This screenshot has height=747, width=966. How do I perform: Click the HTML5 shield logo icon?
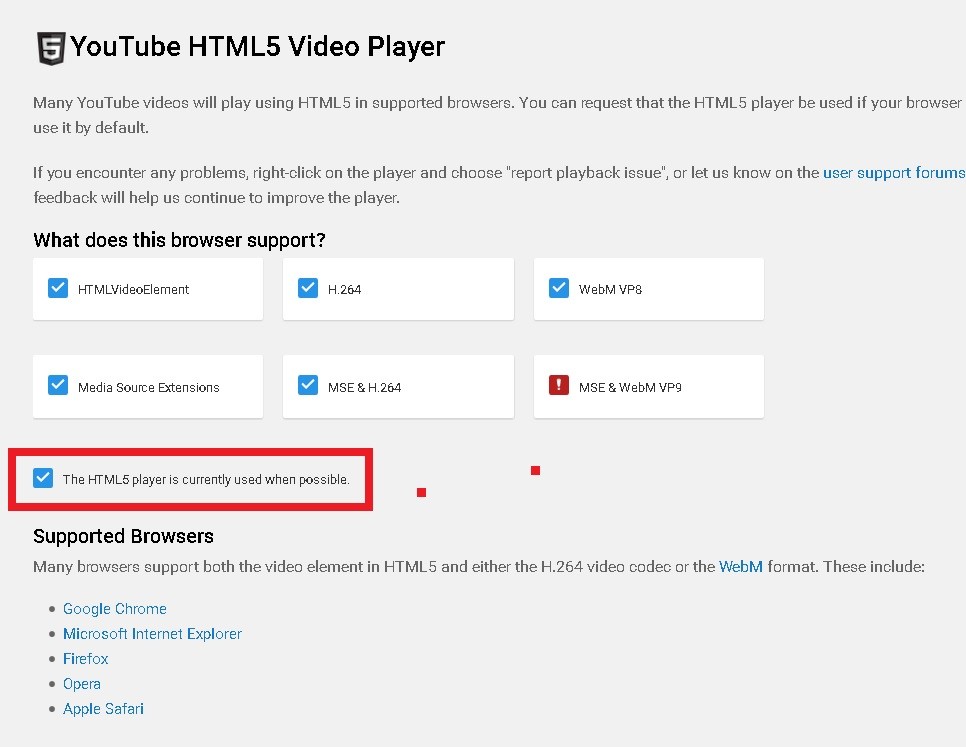point(51,48)
